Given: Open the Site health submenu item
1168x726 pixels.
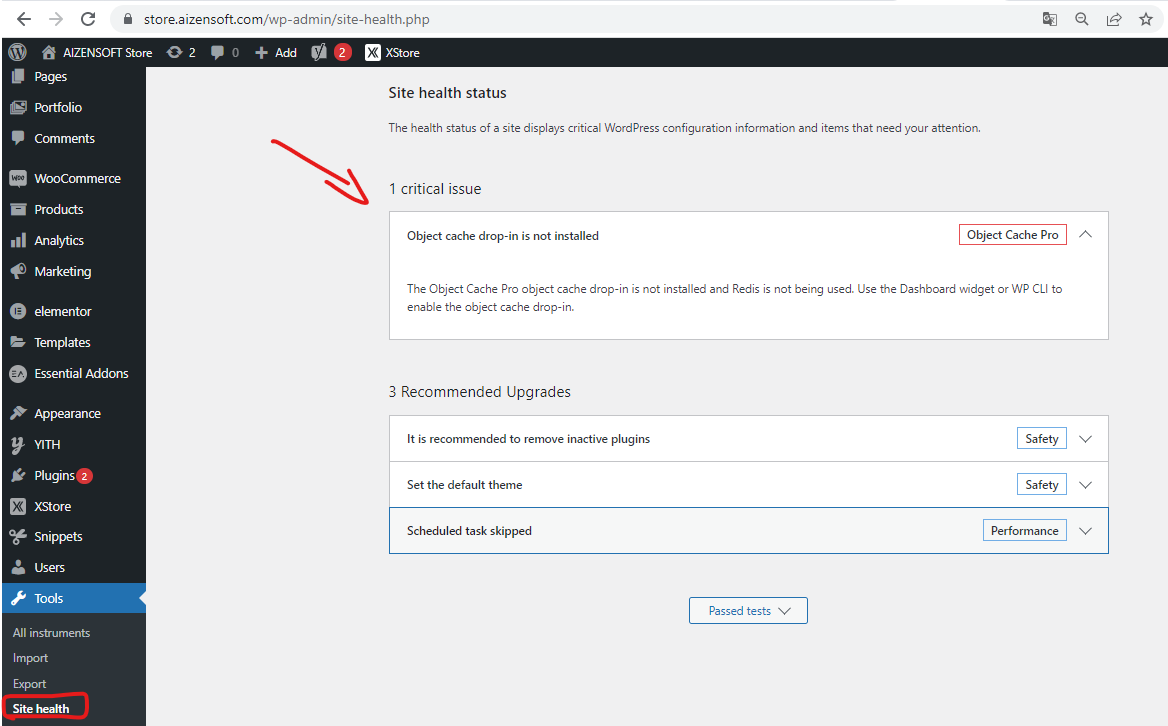Looking at the screenshot, I should tap(41, 709).
